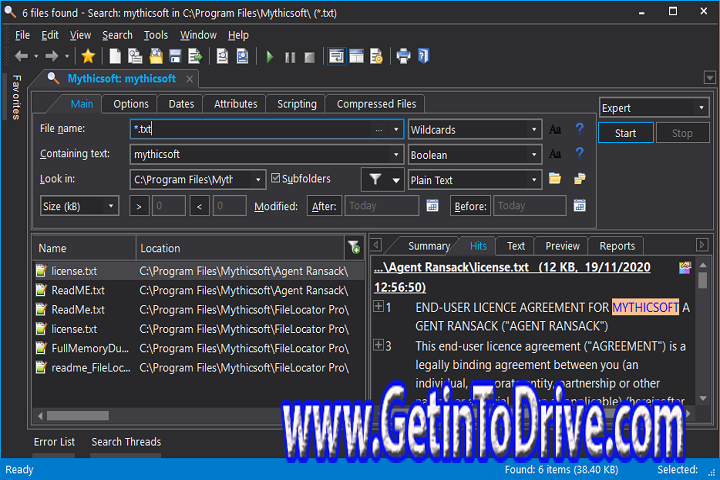The height and width of the screenshot is (480, 720).
Task: Switch to the Compressed Files tab
Action: pos(376,104)
